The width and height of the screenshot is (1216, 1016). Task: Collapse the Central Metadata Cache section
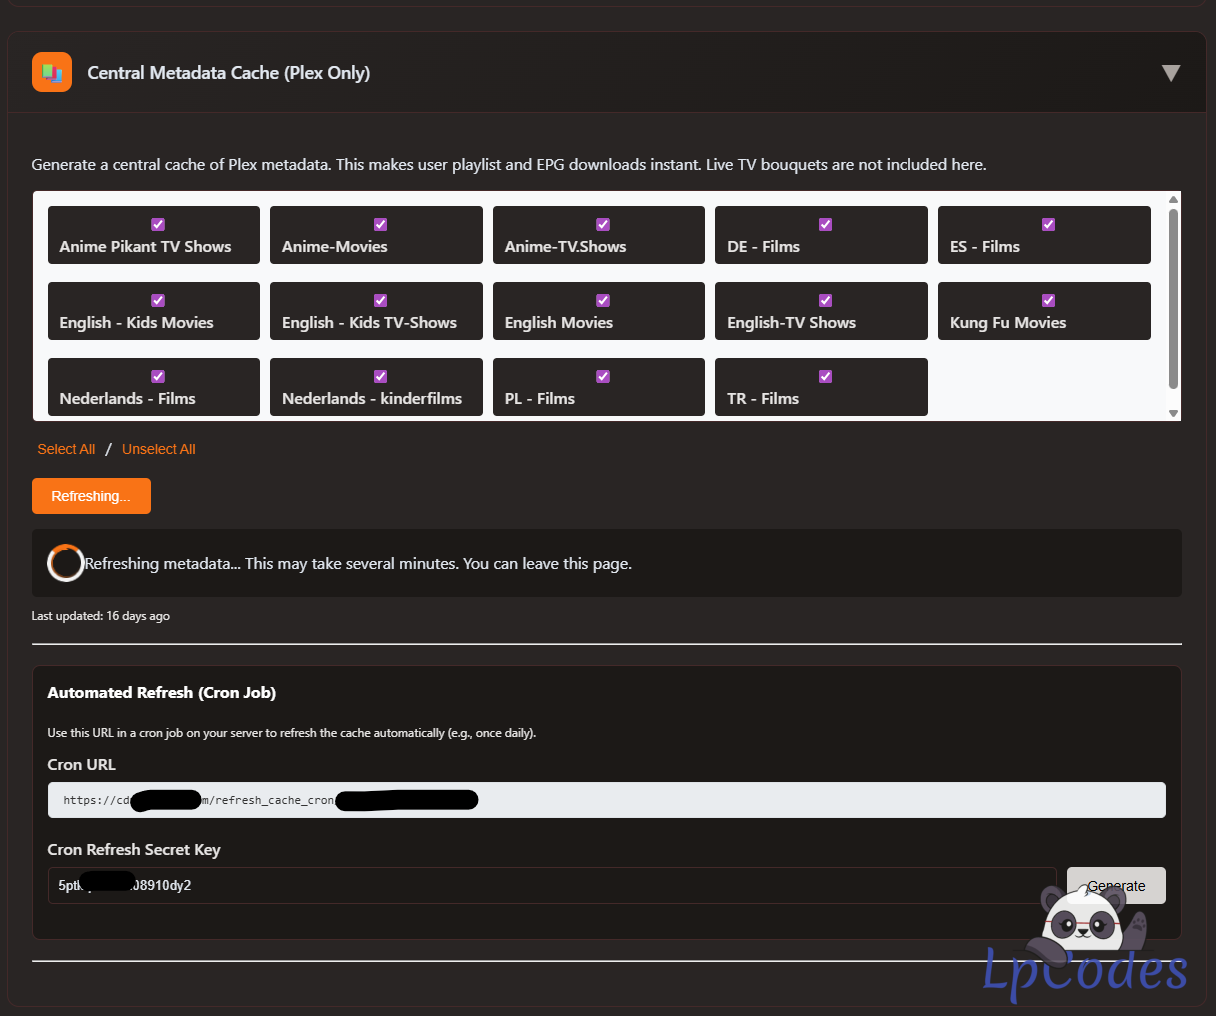[x=1170, y=73]
